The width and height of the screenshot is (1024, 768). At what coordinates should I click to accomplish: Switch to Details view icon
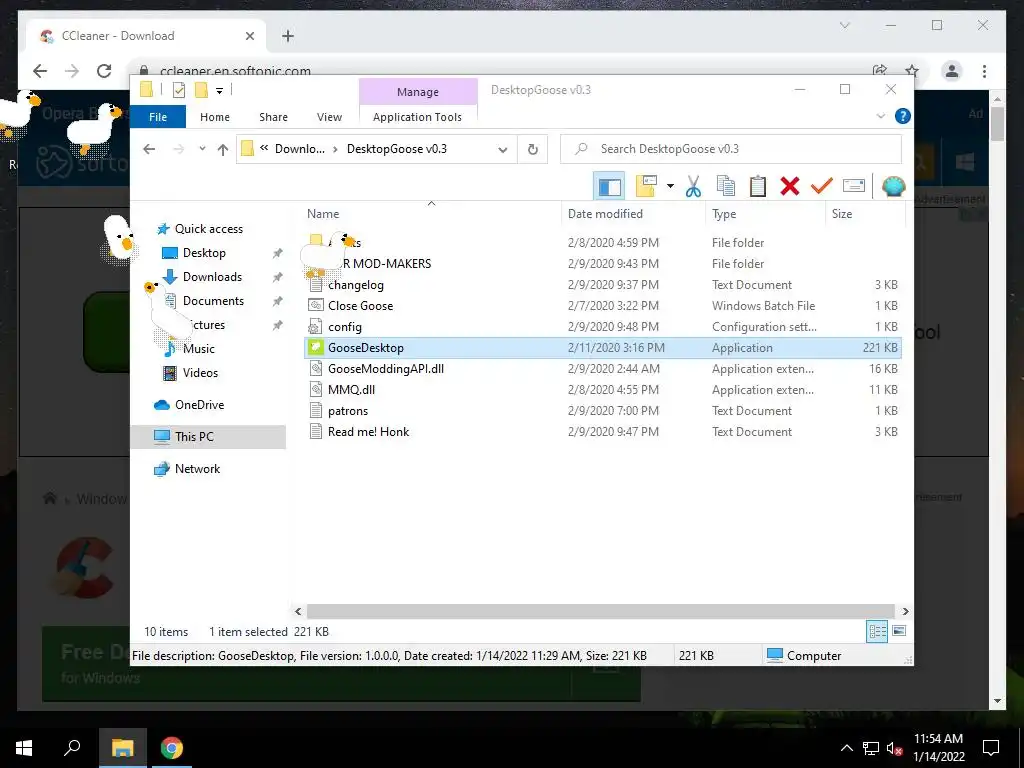[x=877, y=631]
